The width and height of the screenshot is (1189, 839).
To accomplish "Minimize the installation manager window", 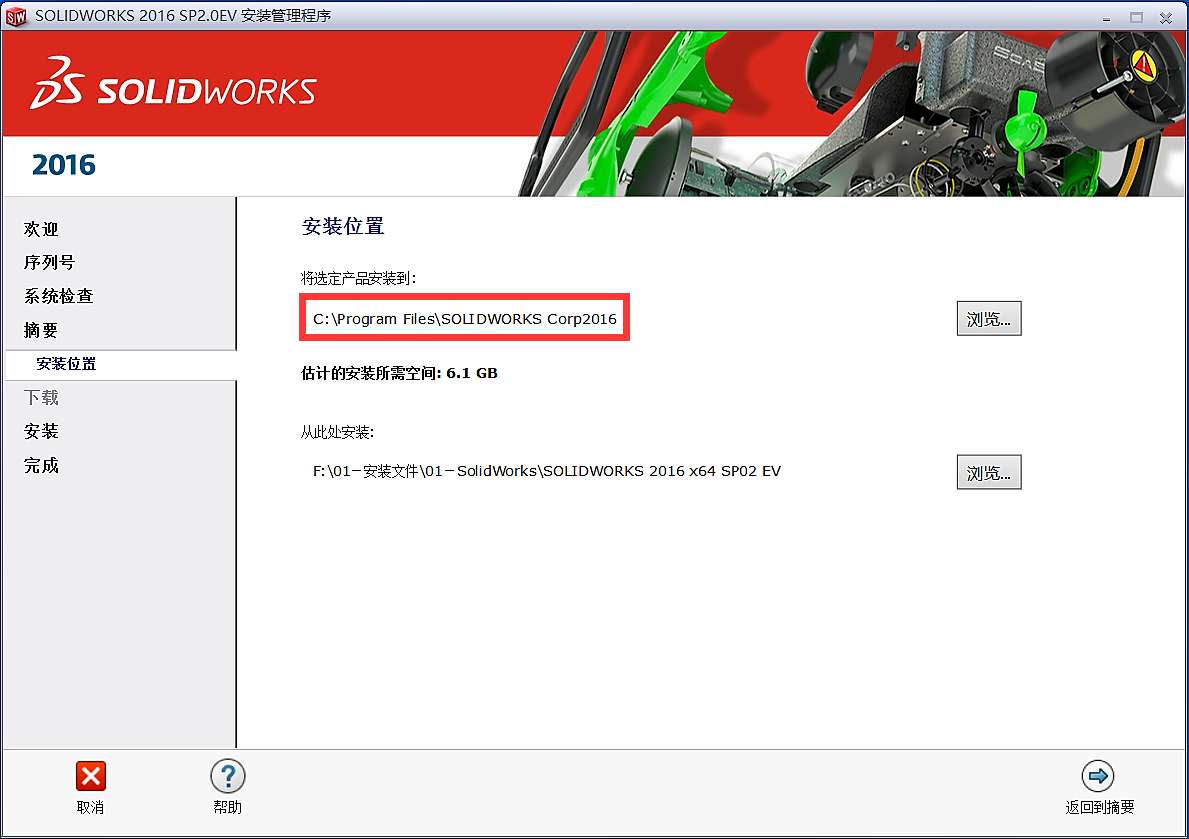I will [x=1106, y=17].
